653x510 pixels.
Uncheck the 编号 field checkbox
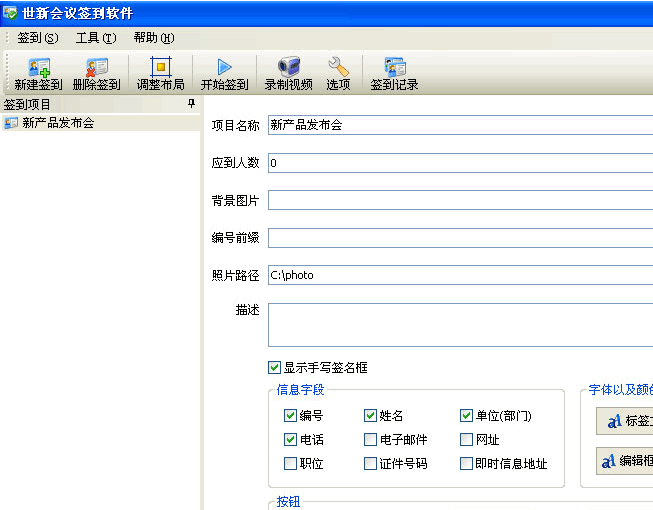291,416
